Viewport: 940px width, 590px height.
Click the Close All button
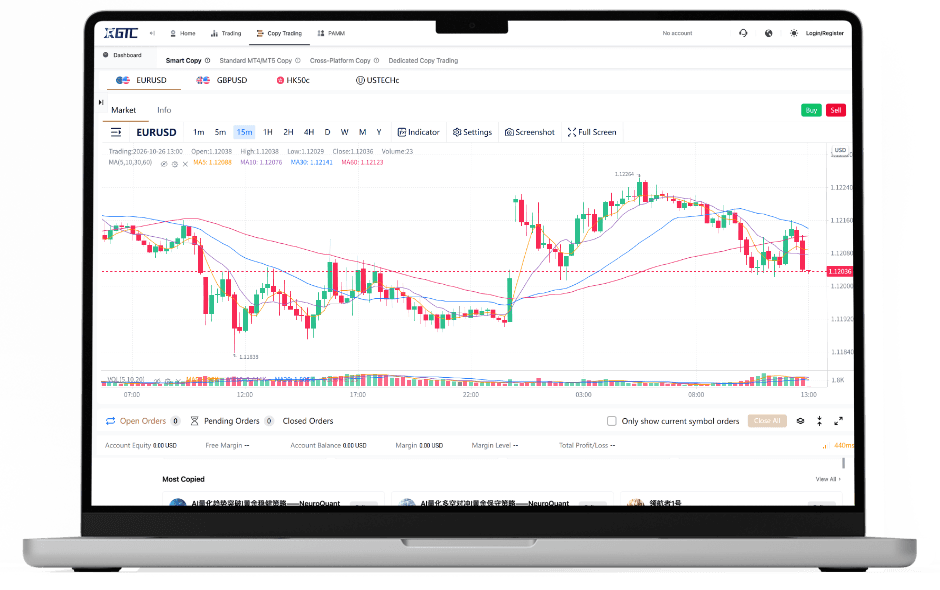[x=767, y=421]
